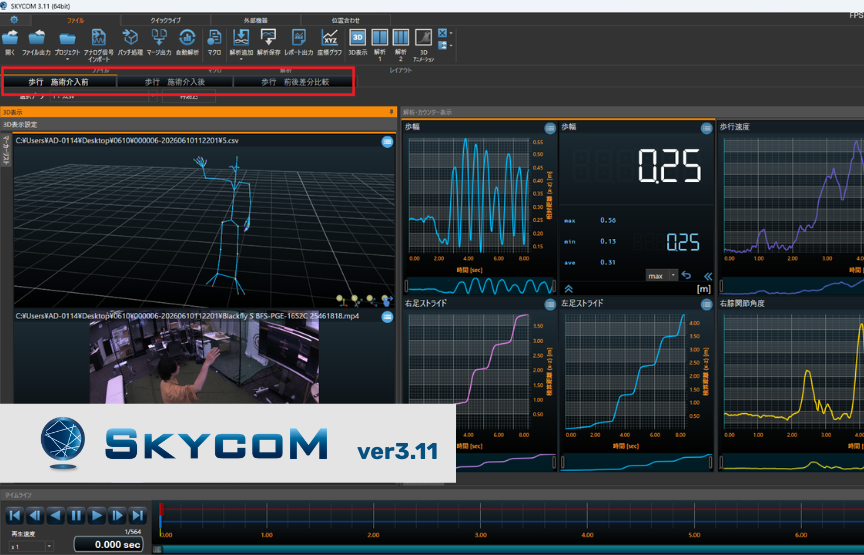Click the 解析追加 add analysis icon
This screenshot has height=555, width=864.
[241, 37]
